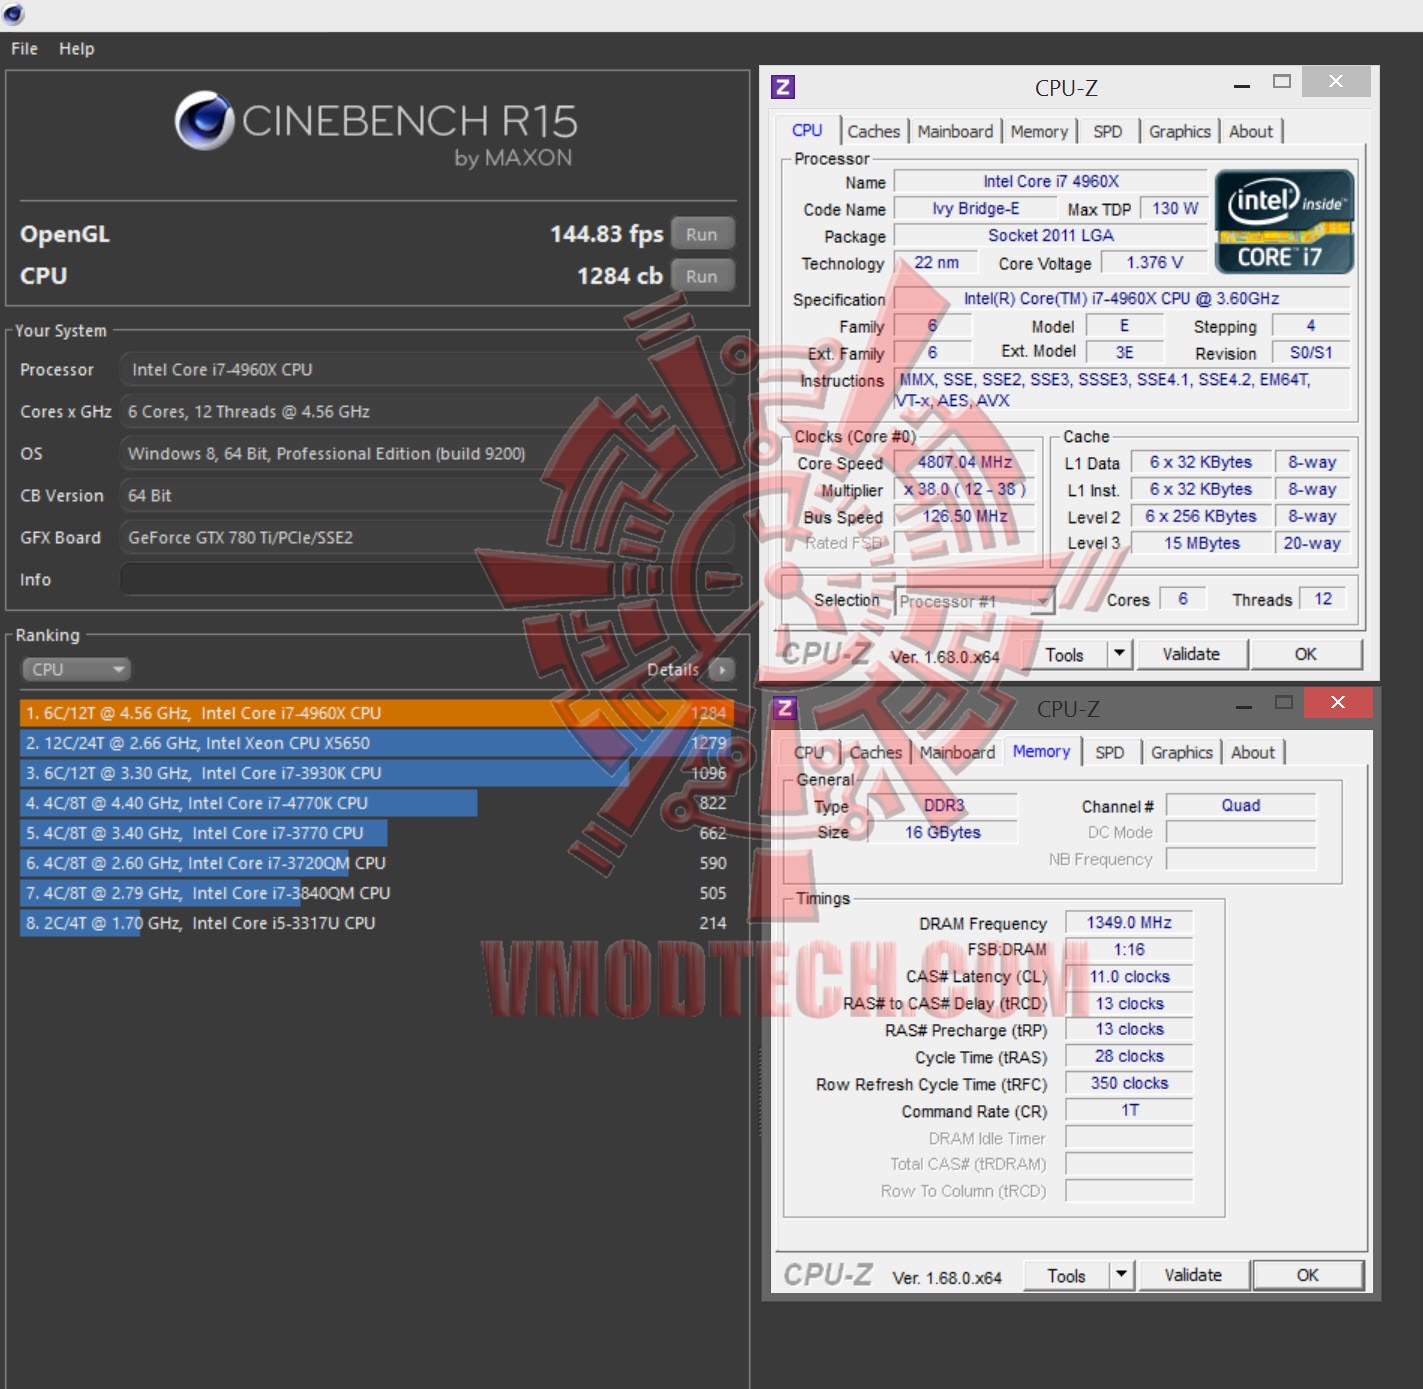The height and width of the screenshot is (1389, 1423).
Task: Select the Intel Core i5-3317U ranking row
Action: click(x=377, y=923)
